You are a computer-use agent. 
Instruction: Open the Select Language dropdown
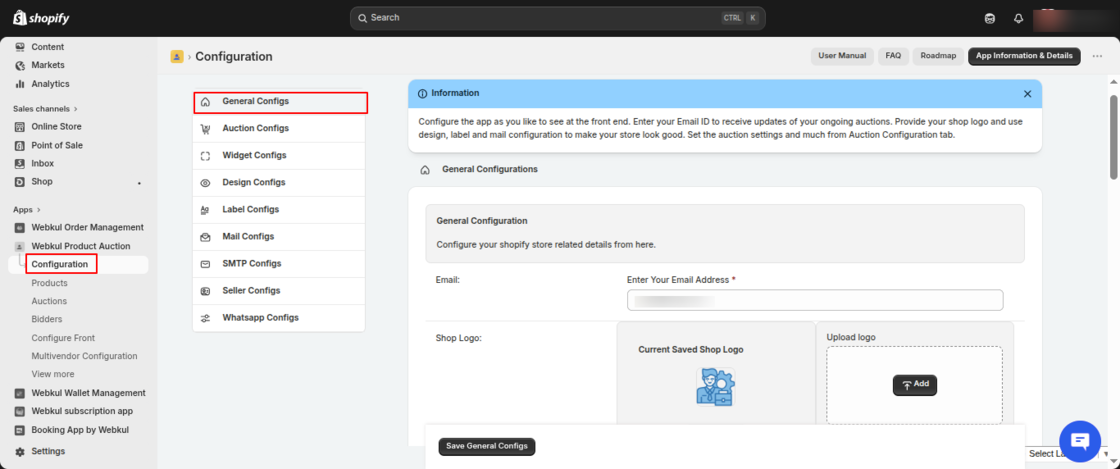[x=1069, y=454]
